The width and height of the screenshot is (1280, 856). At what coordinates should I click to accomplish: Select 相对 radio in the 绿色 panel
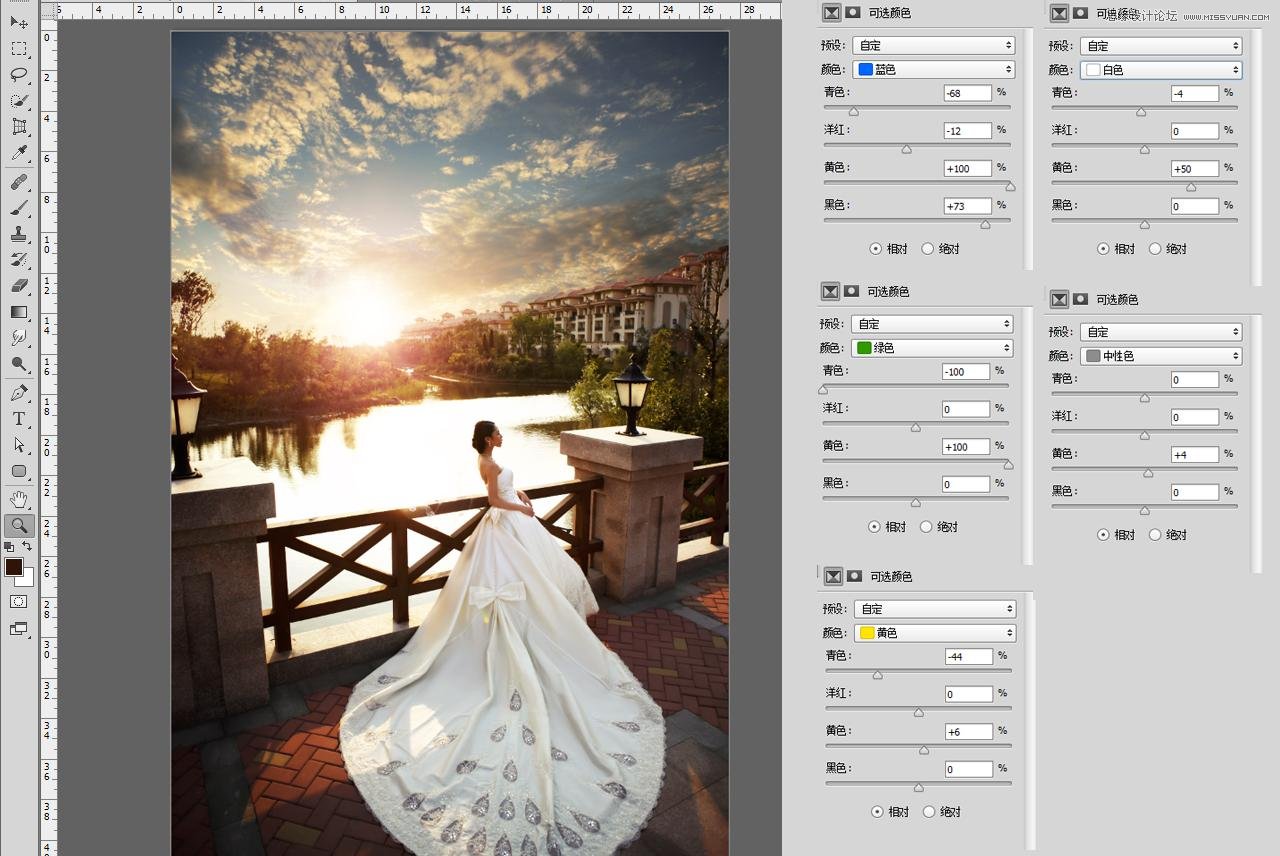(x=874, y=527)
